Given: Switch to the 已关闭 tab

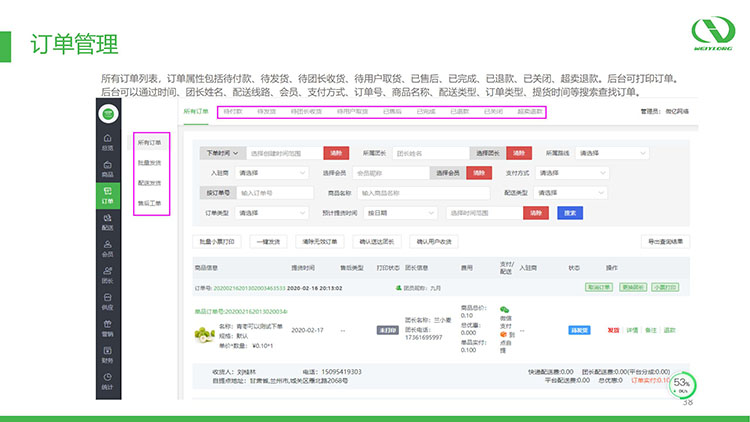Looking at the screenshot, I should pyautogui.click(x=493, y=111).
